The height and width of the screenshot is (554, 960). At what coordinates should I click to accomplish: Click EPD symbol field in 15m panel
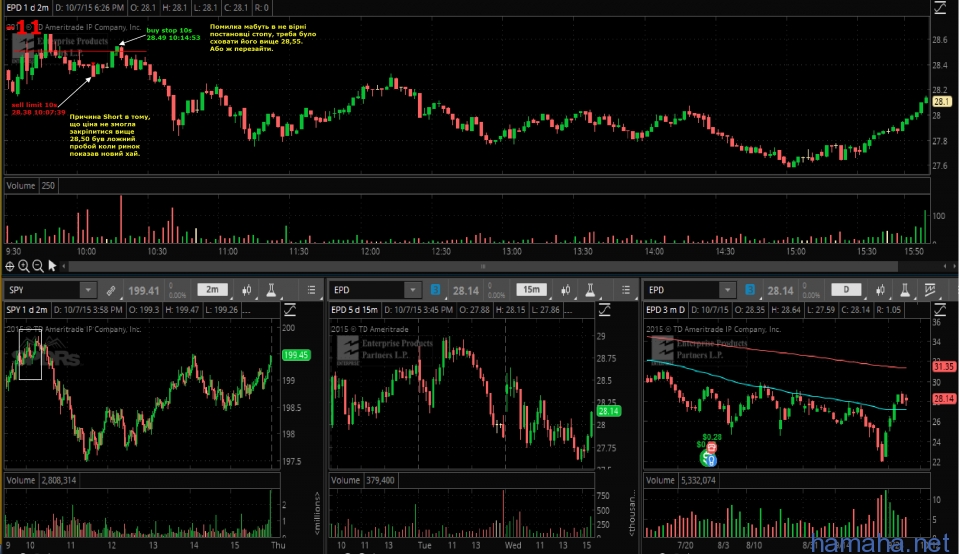point(368,290)
